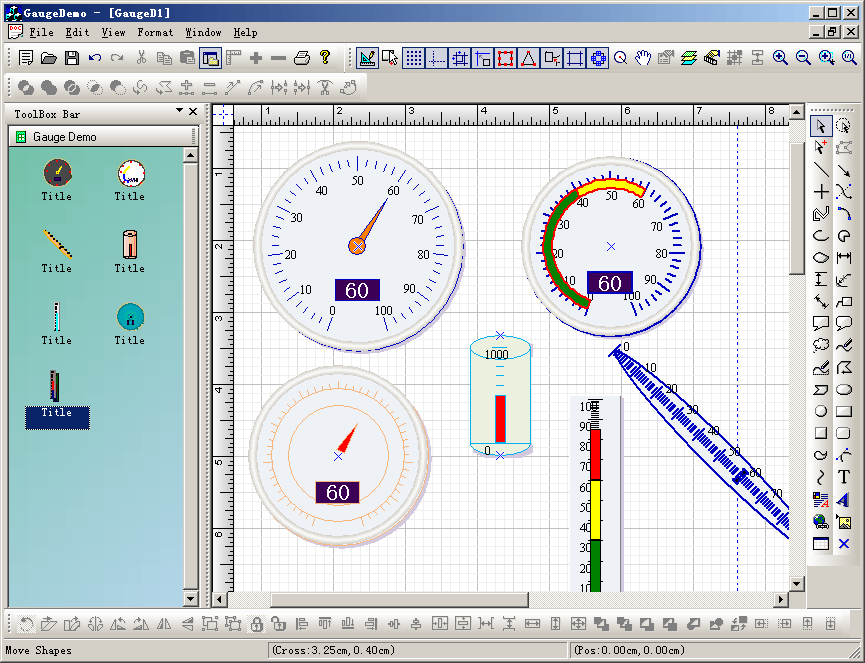
Task: Click the right arrow of the horizontal scrollbar
Action: pyautogui.click(x=783, y=599)
